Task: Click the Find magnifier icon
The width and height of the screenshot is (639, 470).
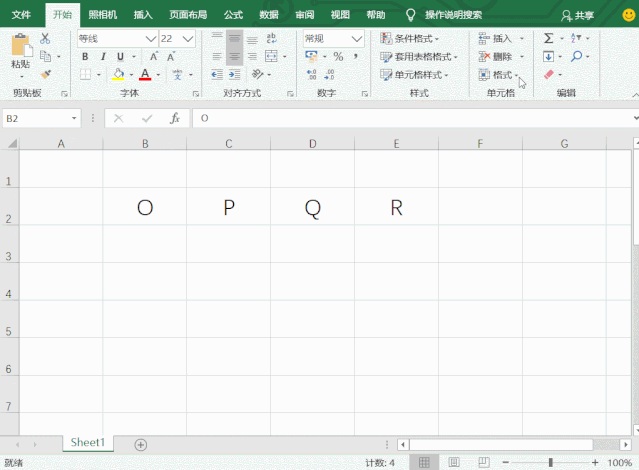Action: click(577, 56)
